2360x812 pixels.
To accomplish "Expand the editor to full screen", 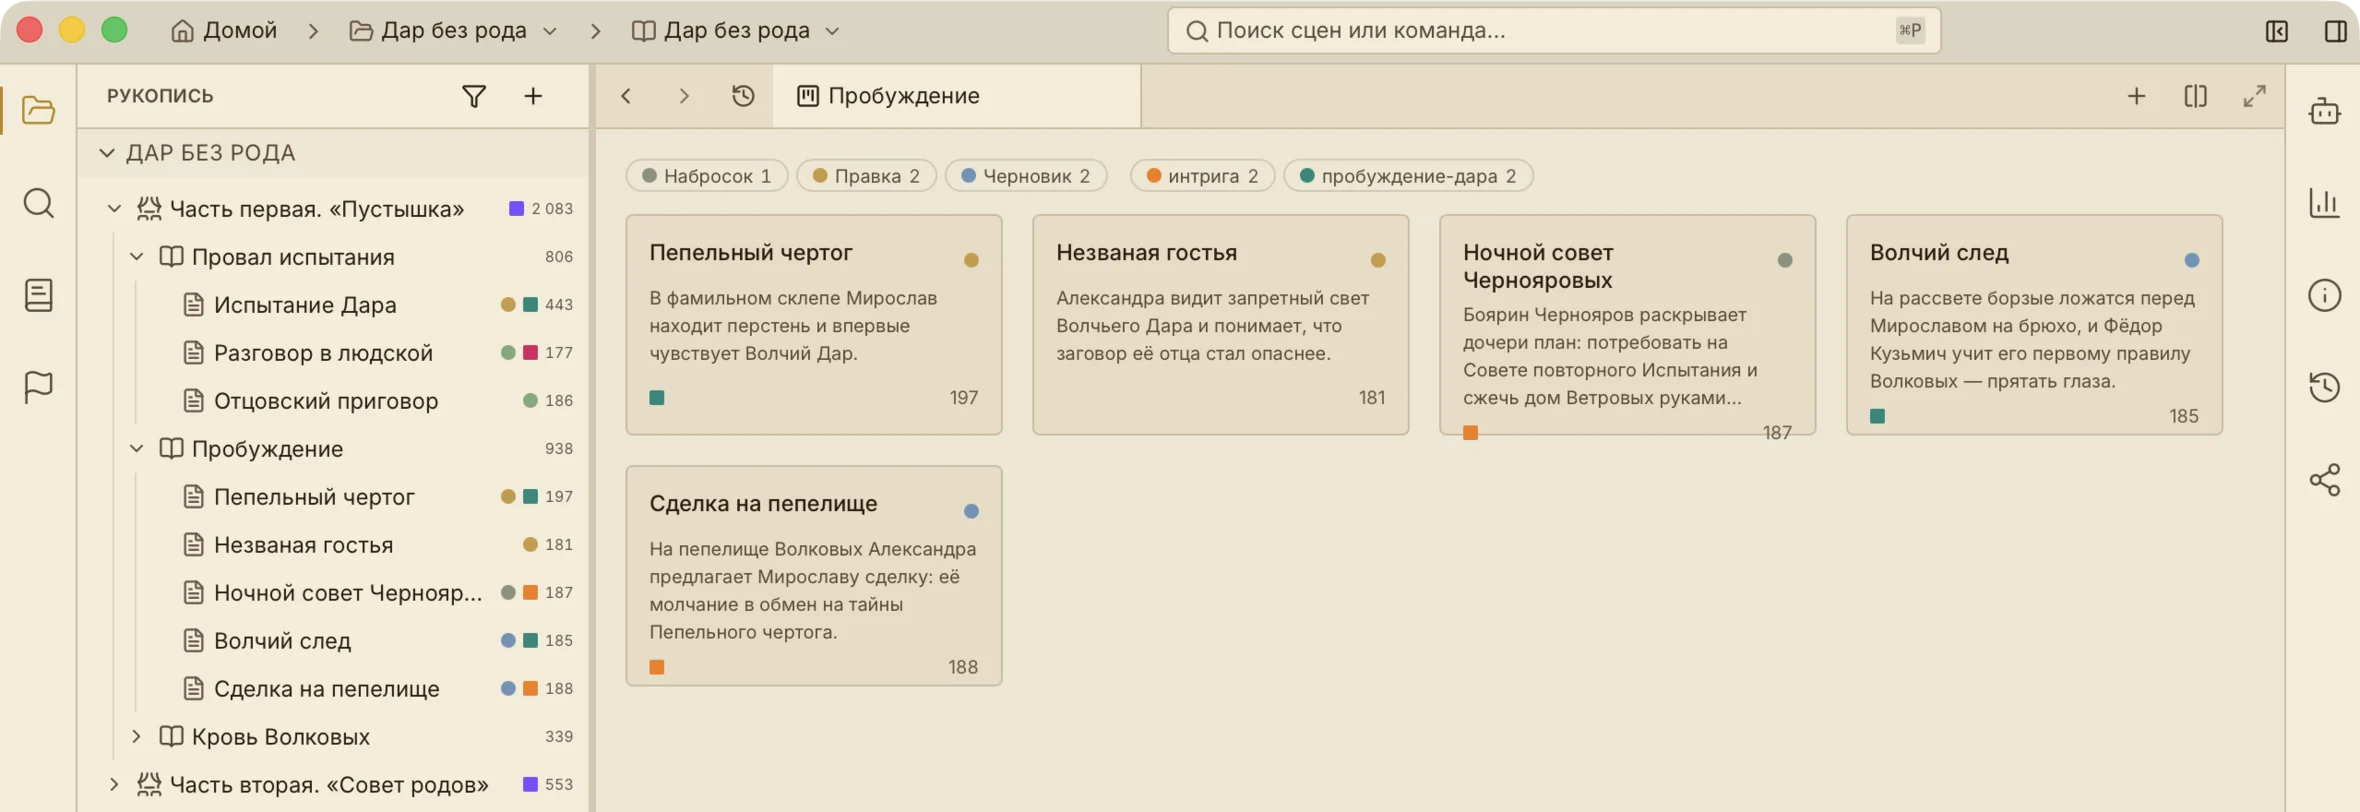I will (x=2254, y=96).
